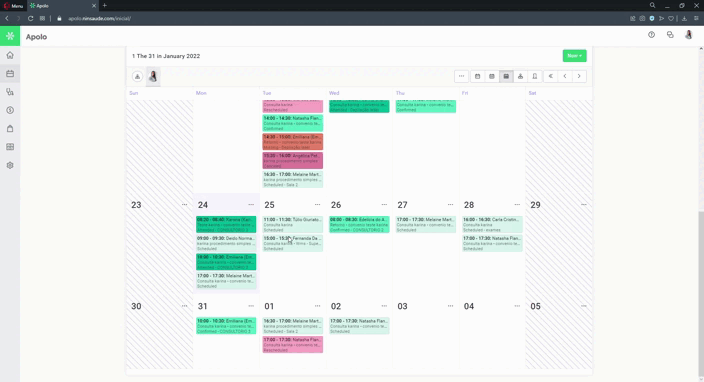Open the stethoscope care icon in sidebar
The image size is (704, 382).
[10, 92]
